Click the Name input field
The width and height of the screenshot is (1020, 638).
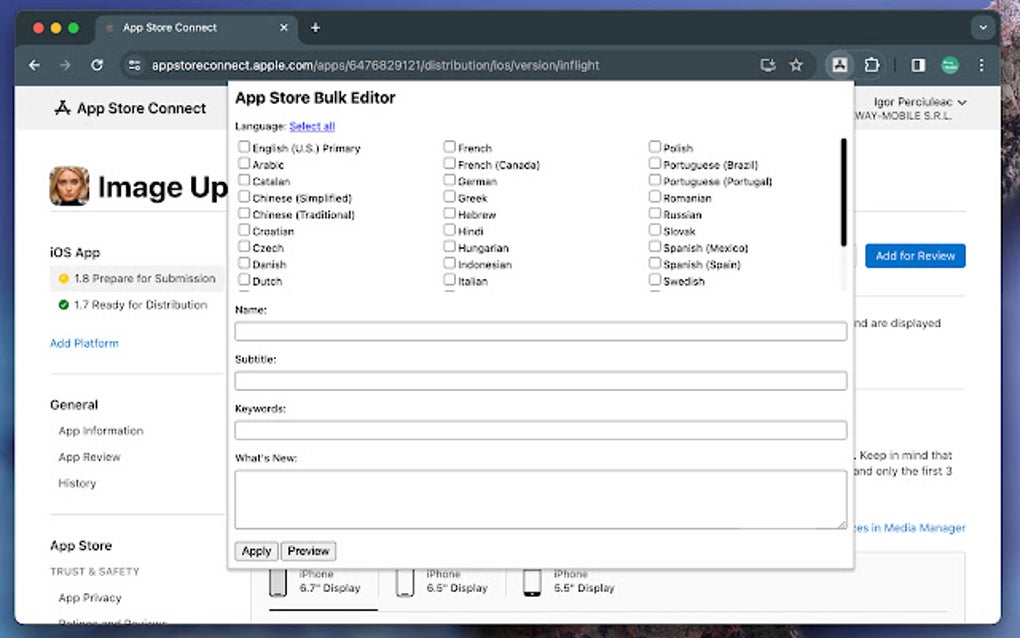541,332
